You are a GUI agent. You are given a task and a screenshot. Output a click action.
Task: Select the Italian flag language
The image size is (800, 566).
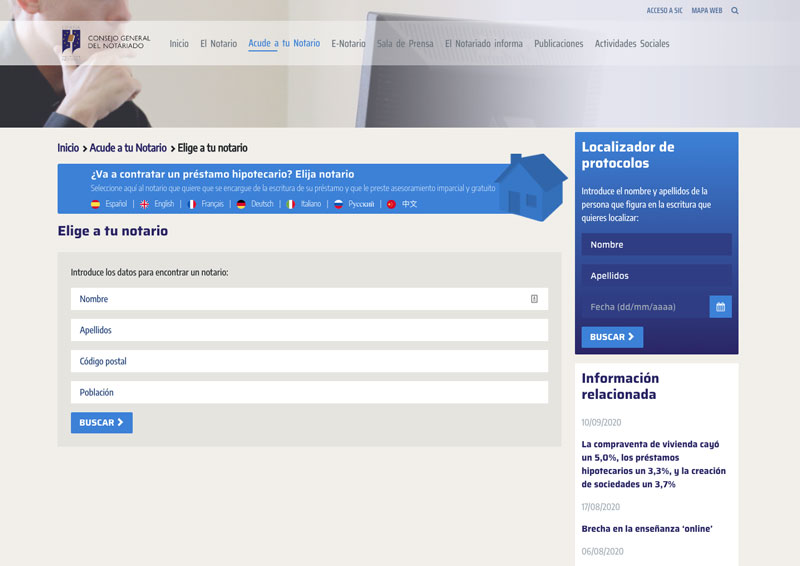click(x=291, y=204)
